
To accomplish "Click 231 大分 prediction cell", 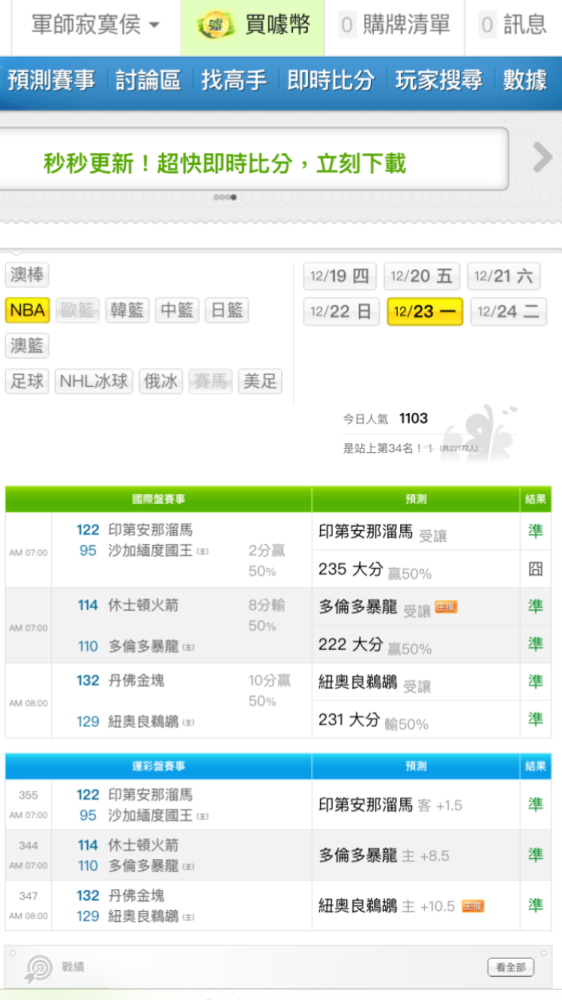I will tap(416, 720).
